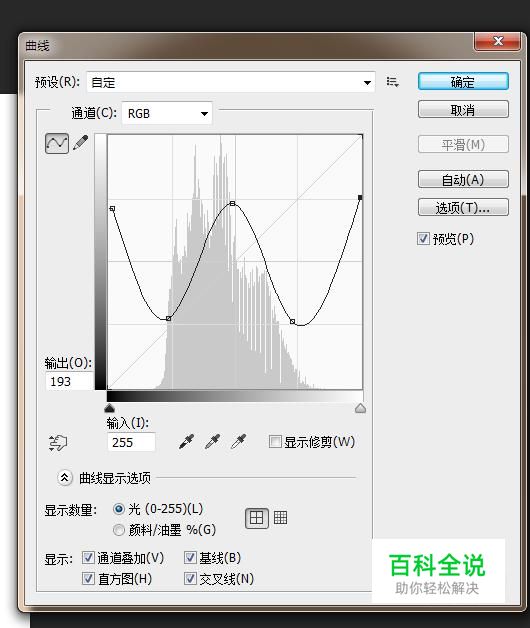Switch to detailed 10x10 grid icon
530x628 pixels.
[280, 517]
